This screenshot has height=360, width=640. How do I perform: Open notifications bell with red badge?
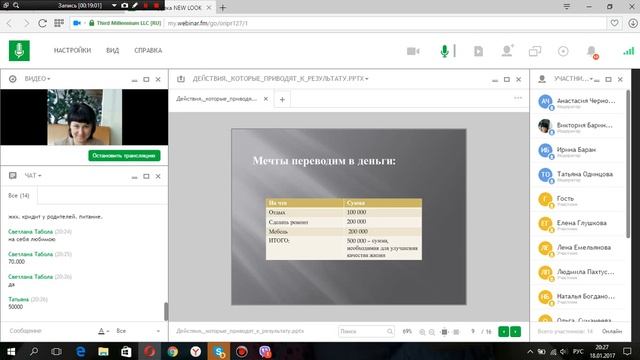(592, 51)
